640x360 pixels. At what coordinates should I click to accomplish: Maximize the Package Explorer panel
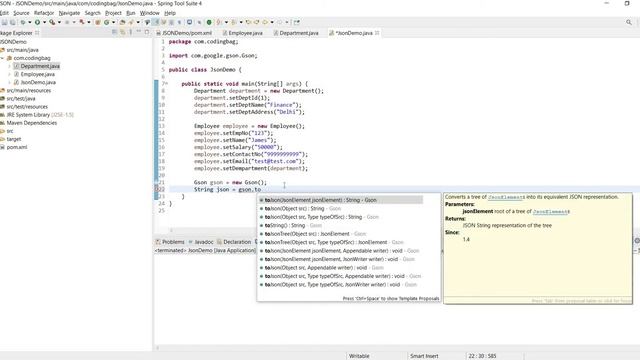coord(147,32)
